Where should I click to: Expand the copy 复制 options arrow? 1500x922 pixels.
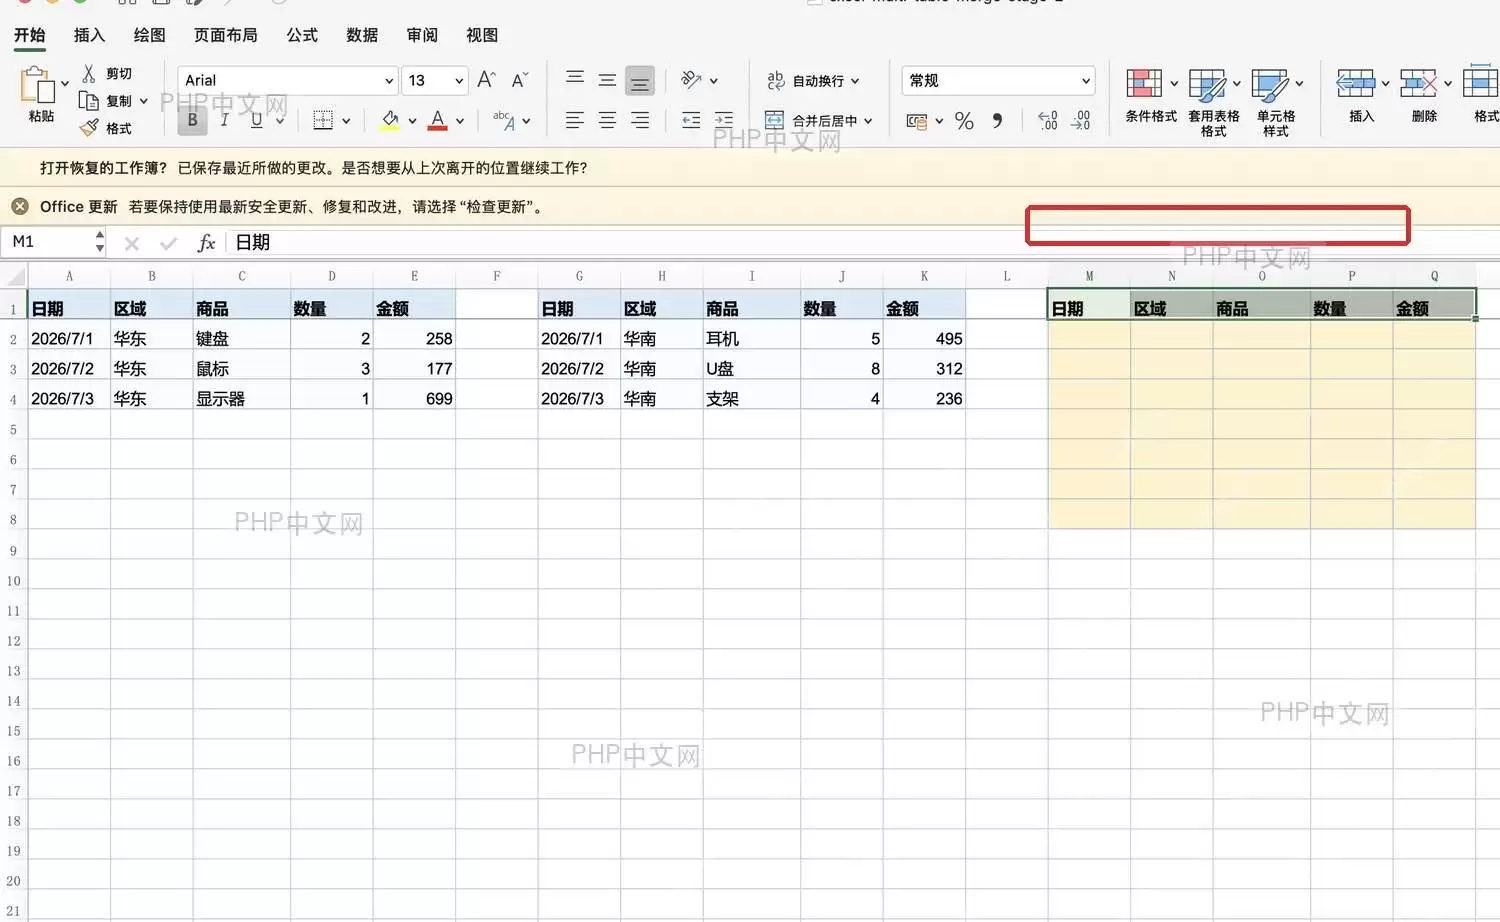pos(144,101)
